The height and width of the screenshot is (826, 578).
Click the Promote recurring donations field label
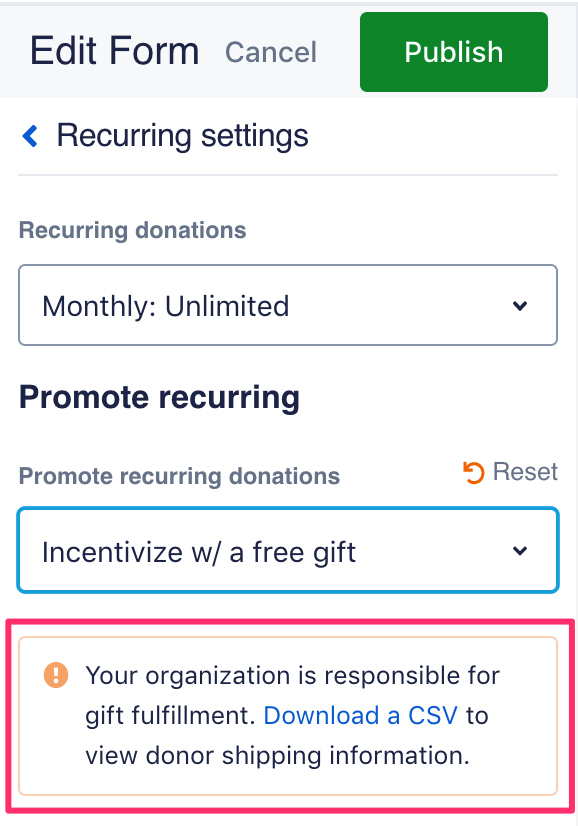point(179,476)
